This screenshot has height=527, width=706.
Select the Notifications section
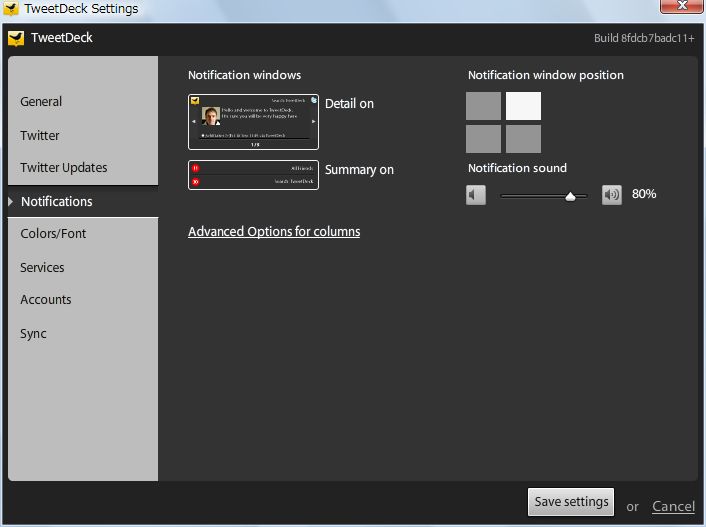pos(57,201)
